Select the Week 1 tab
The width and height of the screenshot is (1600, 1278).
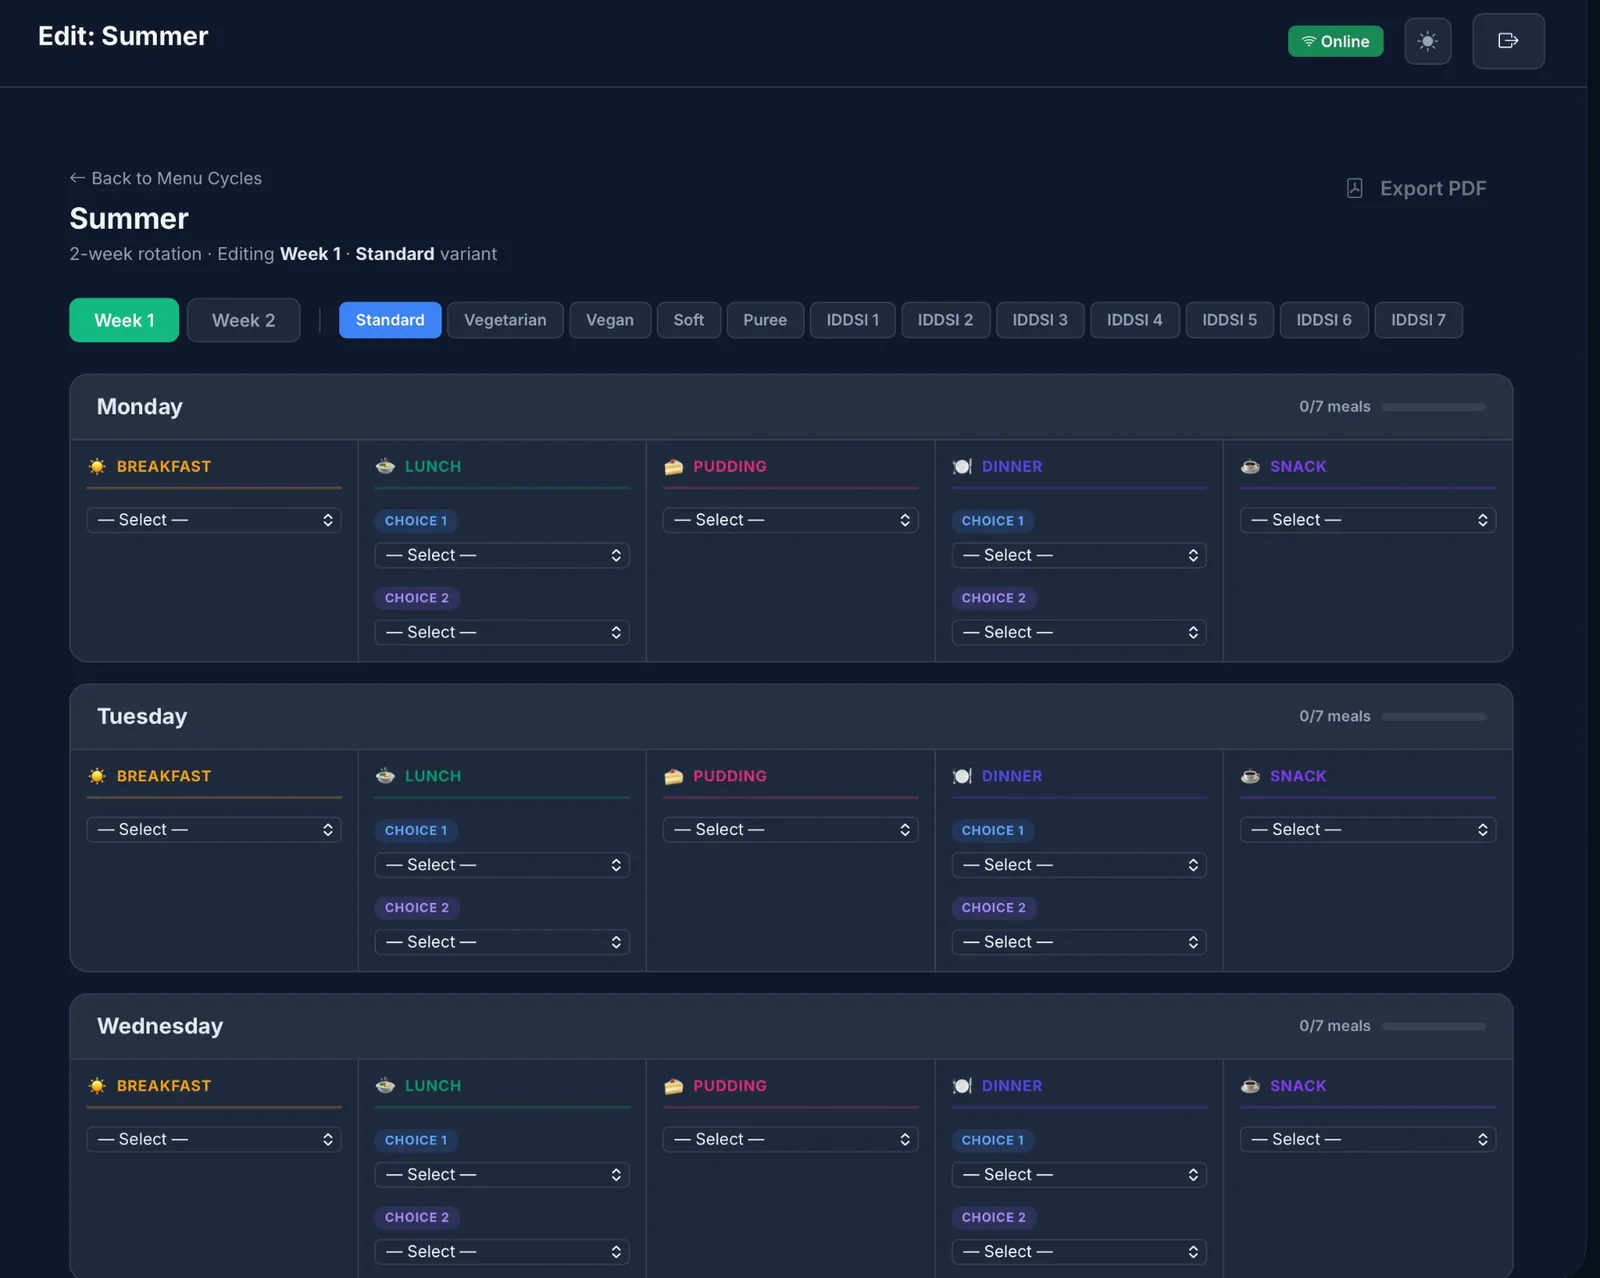[124, 320]
